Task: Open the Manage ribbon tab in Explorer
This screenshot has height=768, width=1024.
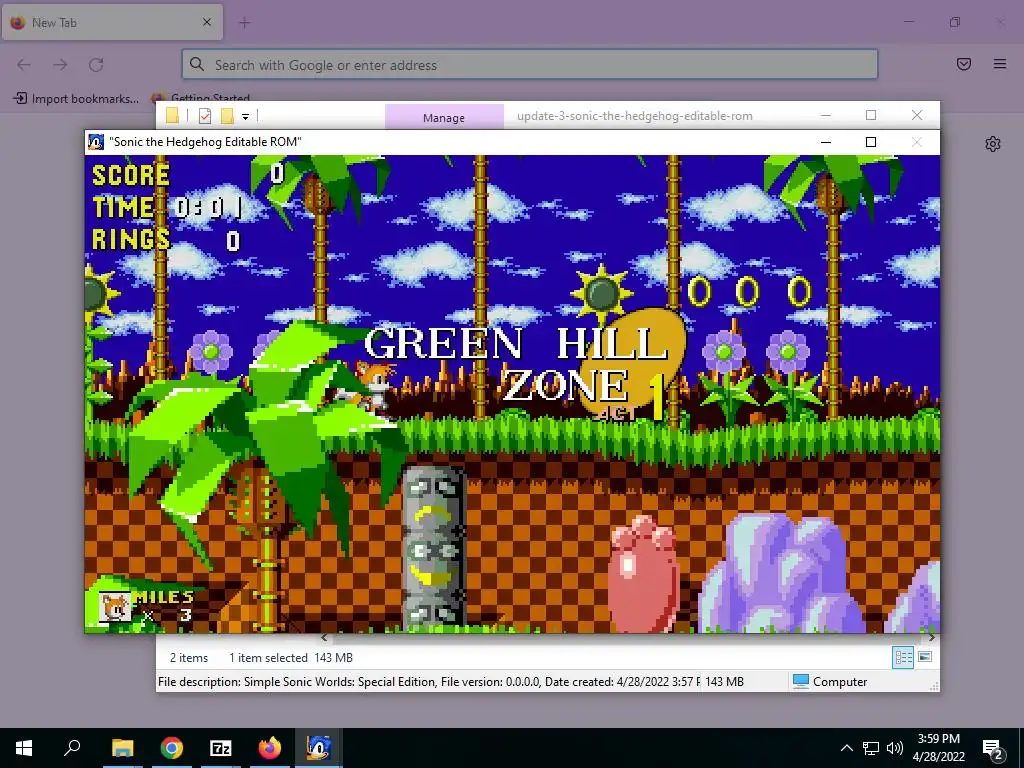Action: pos(444,118)
